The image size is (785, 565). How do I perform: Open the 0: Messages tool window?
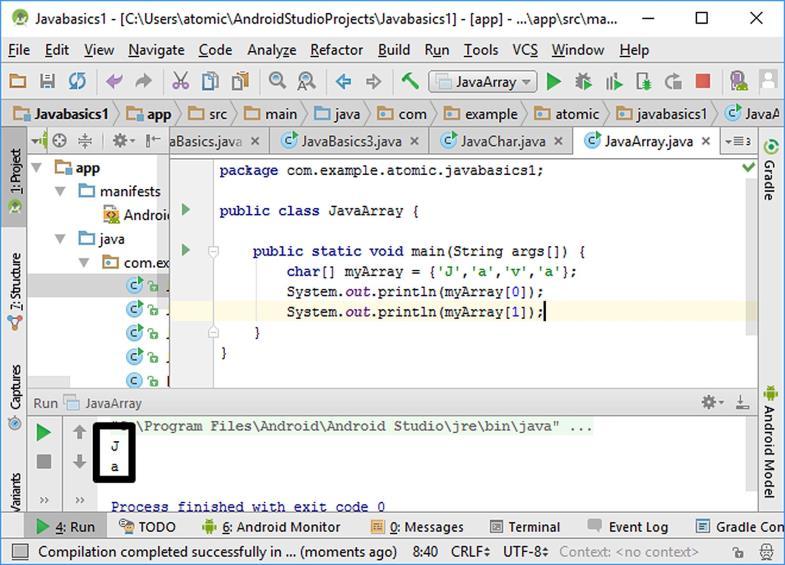[x=417, y=527]
